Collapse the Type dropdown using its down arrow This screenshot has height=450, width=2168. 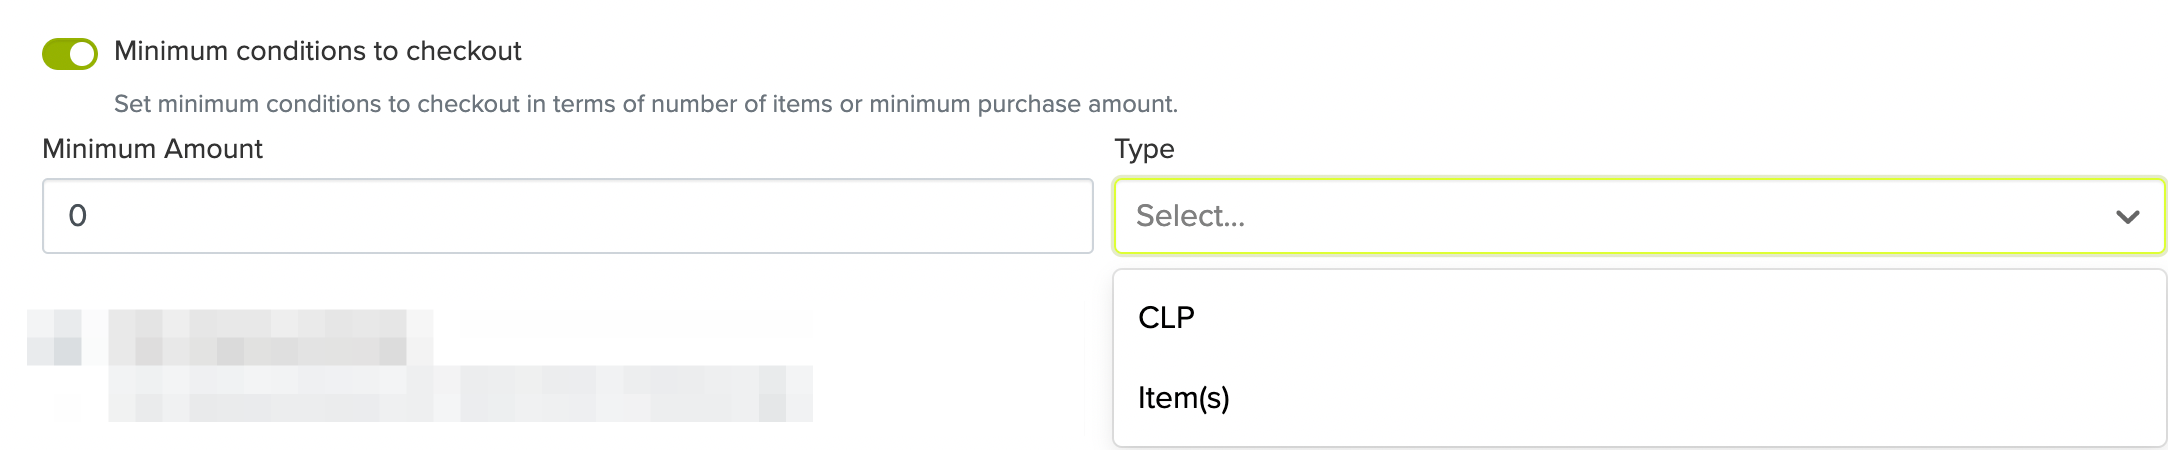point(2127,216)
